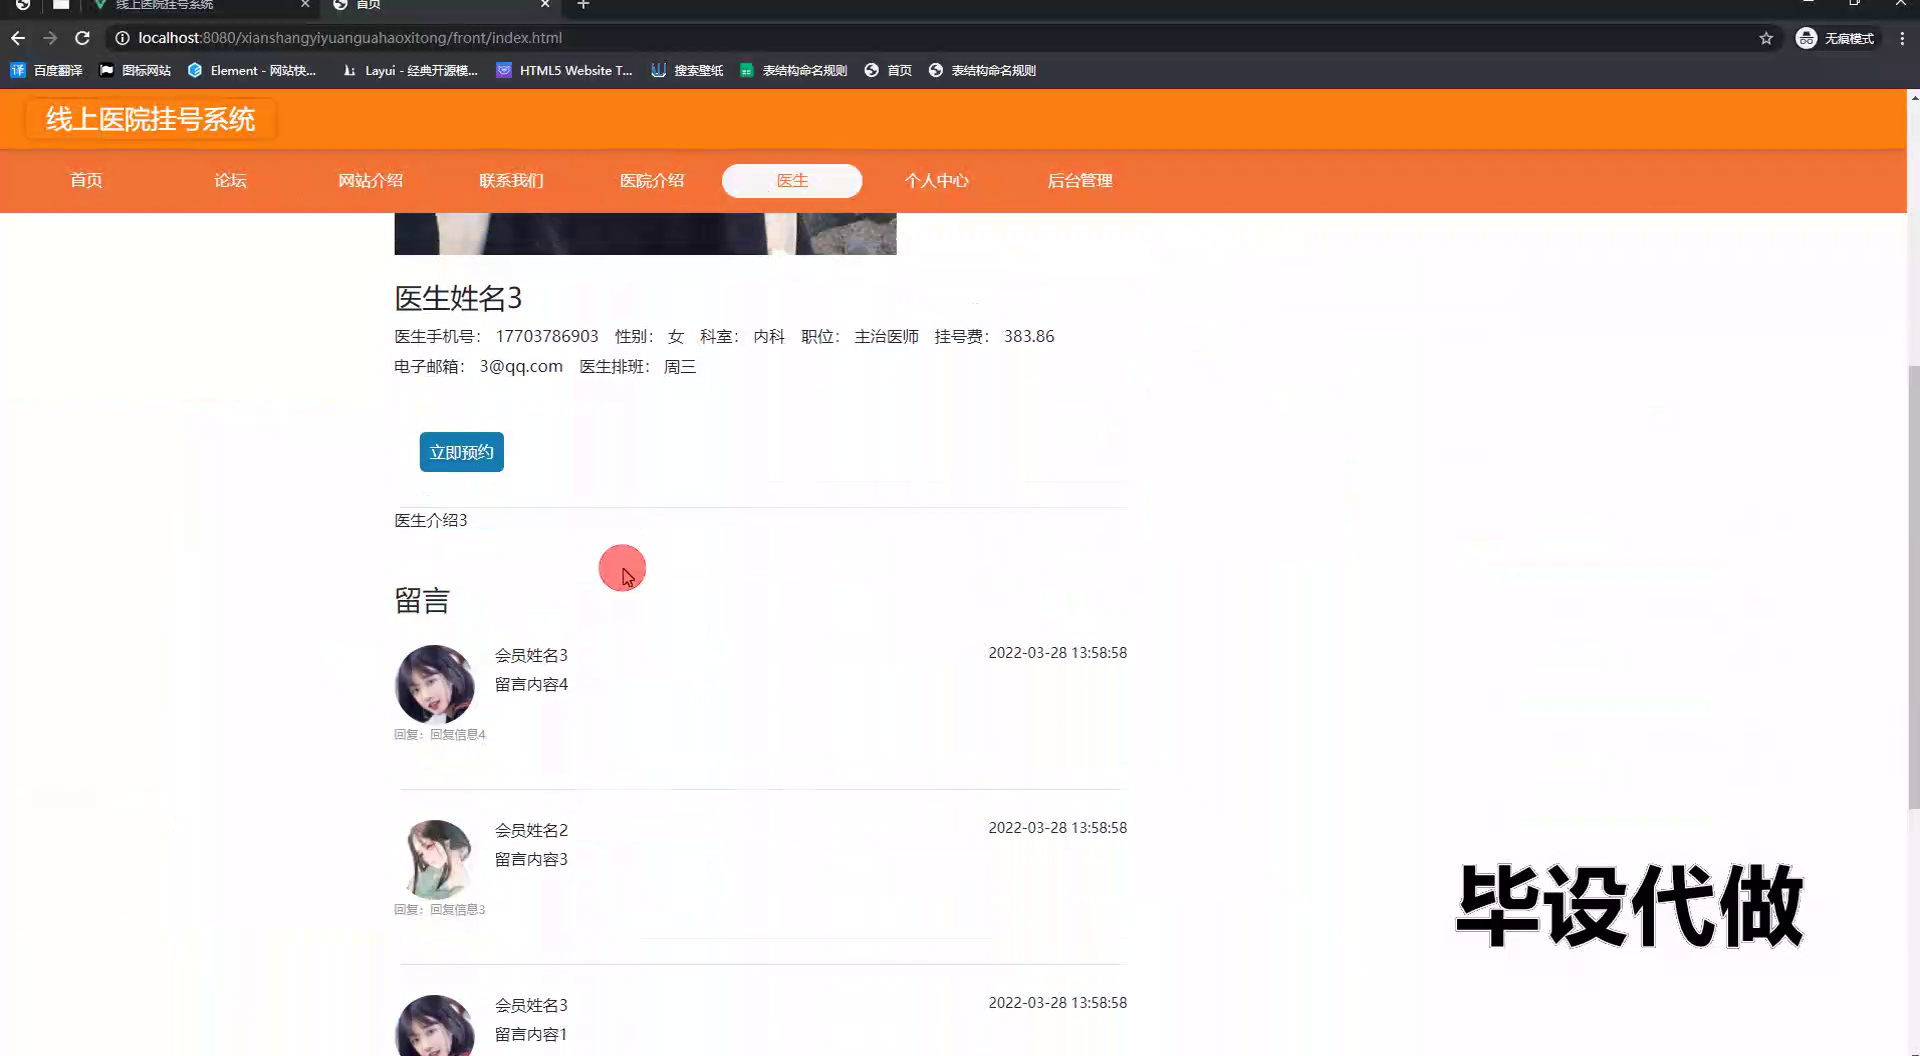
Task: Click the 医生排班 value 周三
Action: pyautogui.click(x=680, y=367)
